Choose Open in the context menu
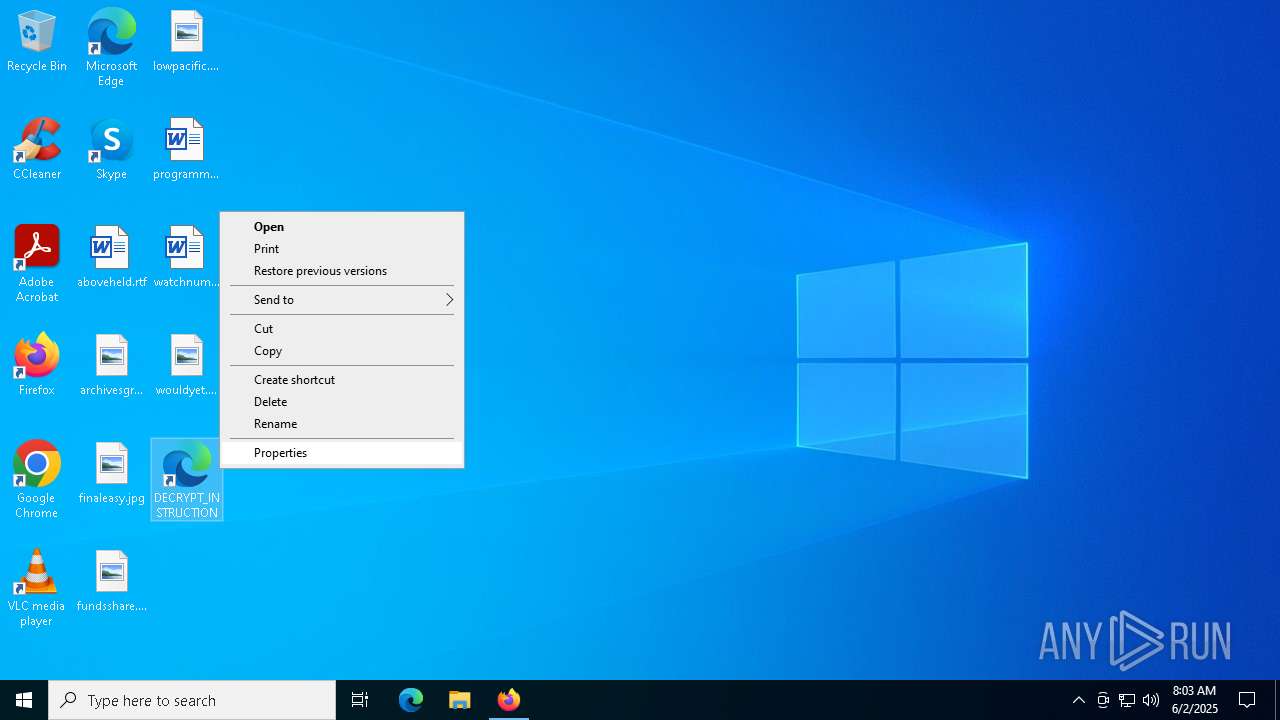1280x720 pixels. pos(342,227)
